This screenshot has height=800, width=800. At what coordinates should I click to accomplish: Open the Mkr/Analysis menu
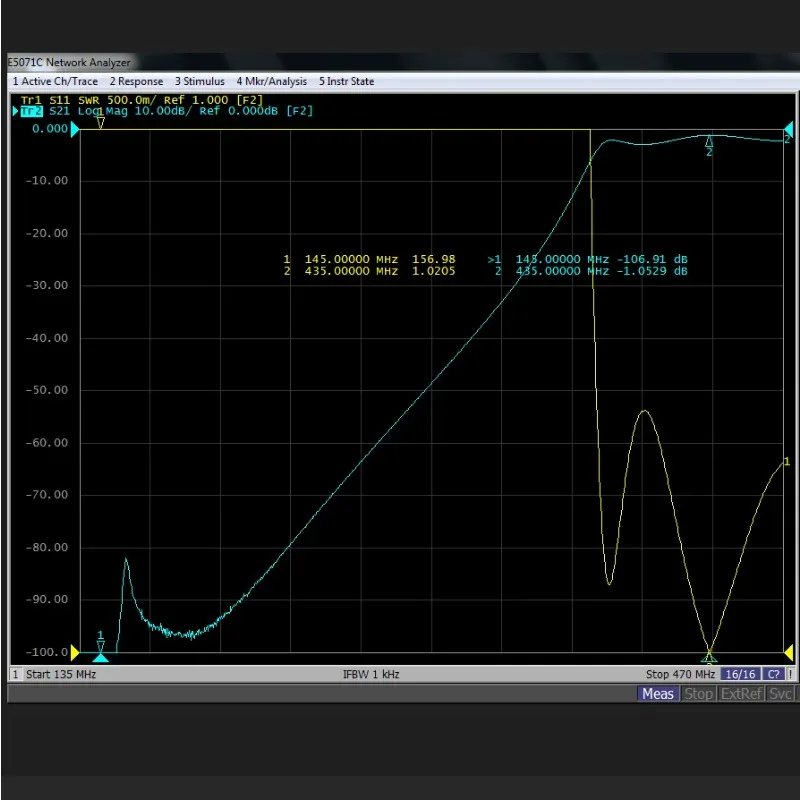pyautogui.click(x=271, y=81)
